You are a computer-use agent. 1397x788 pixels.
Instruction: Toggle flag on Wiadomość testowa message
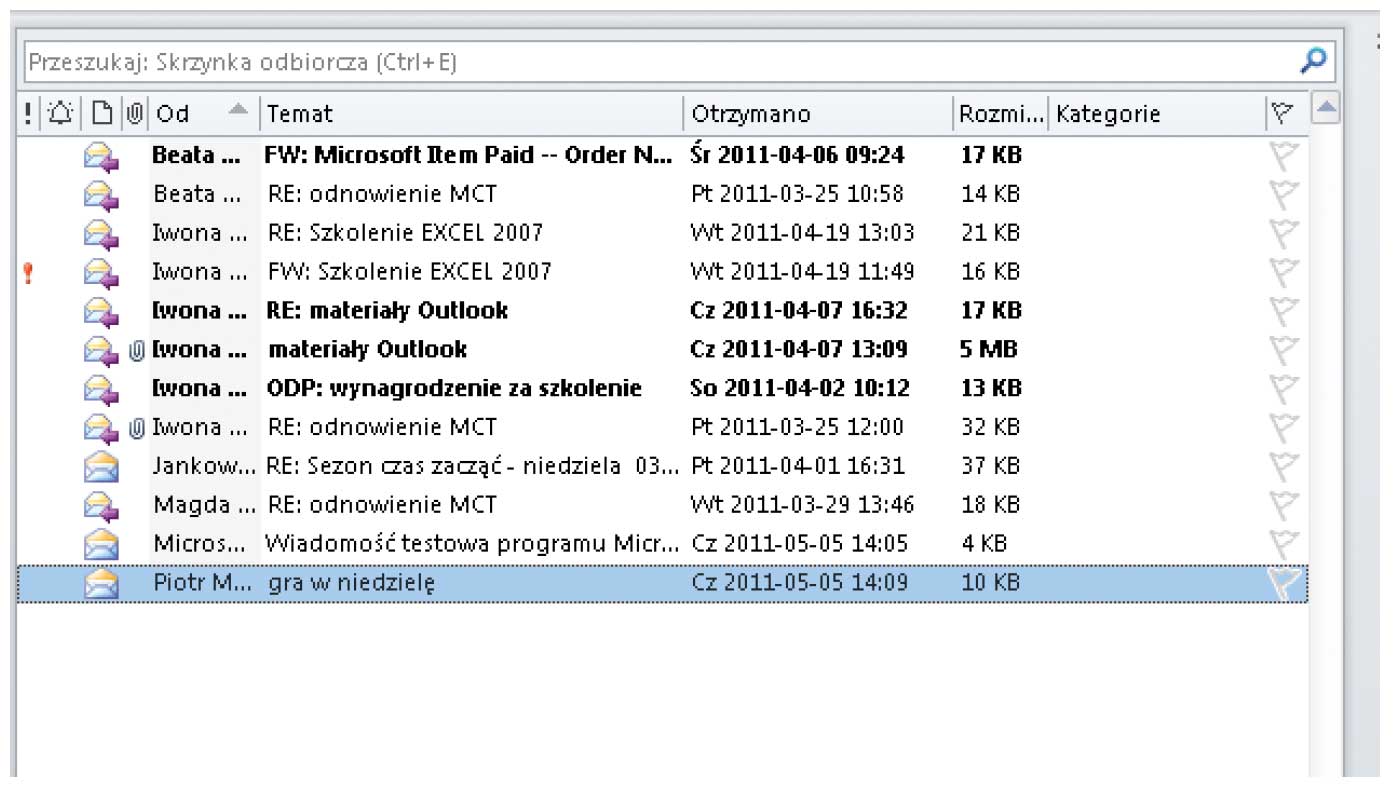(x=1283, y=544)
